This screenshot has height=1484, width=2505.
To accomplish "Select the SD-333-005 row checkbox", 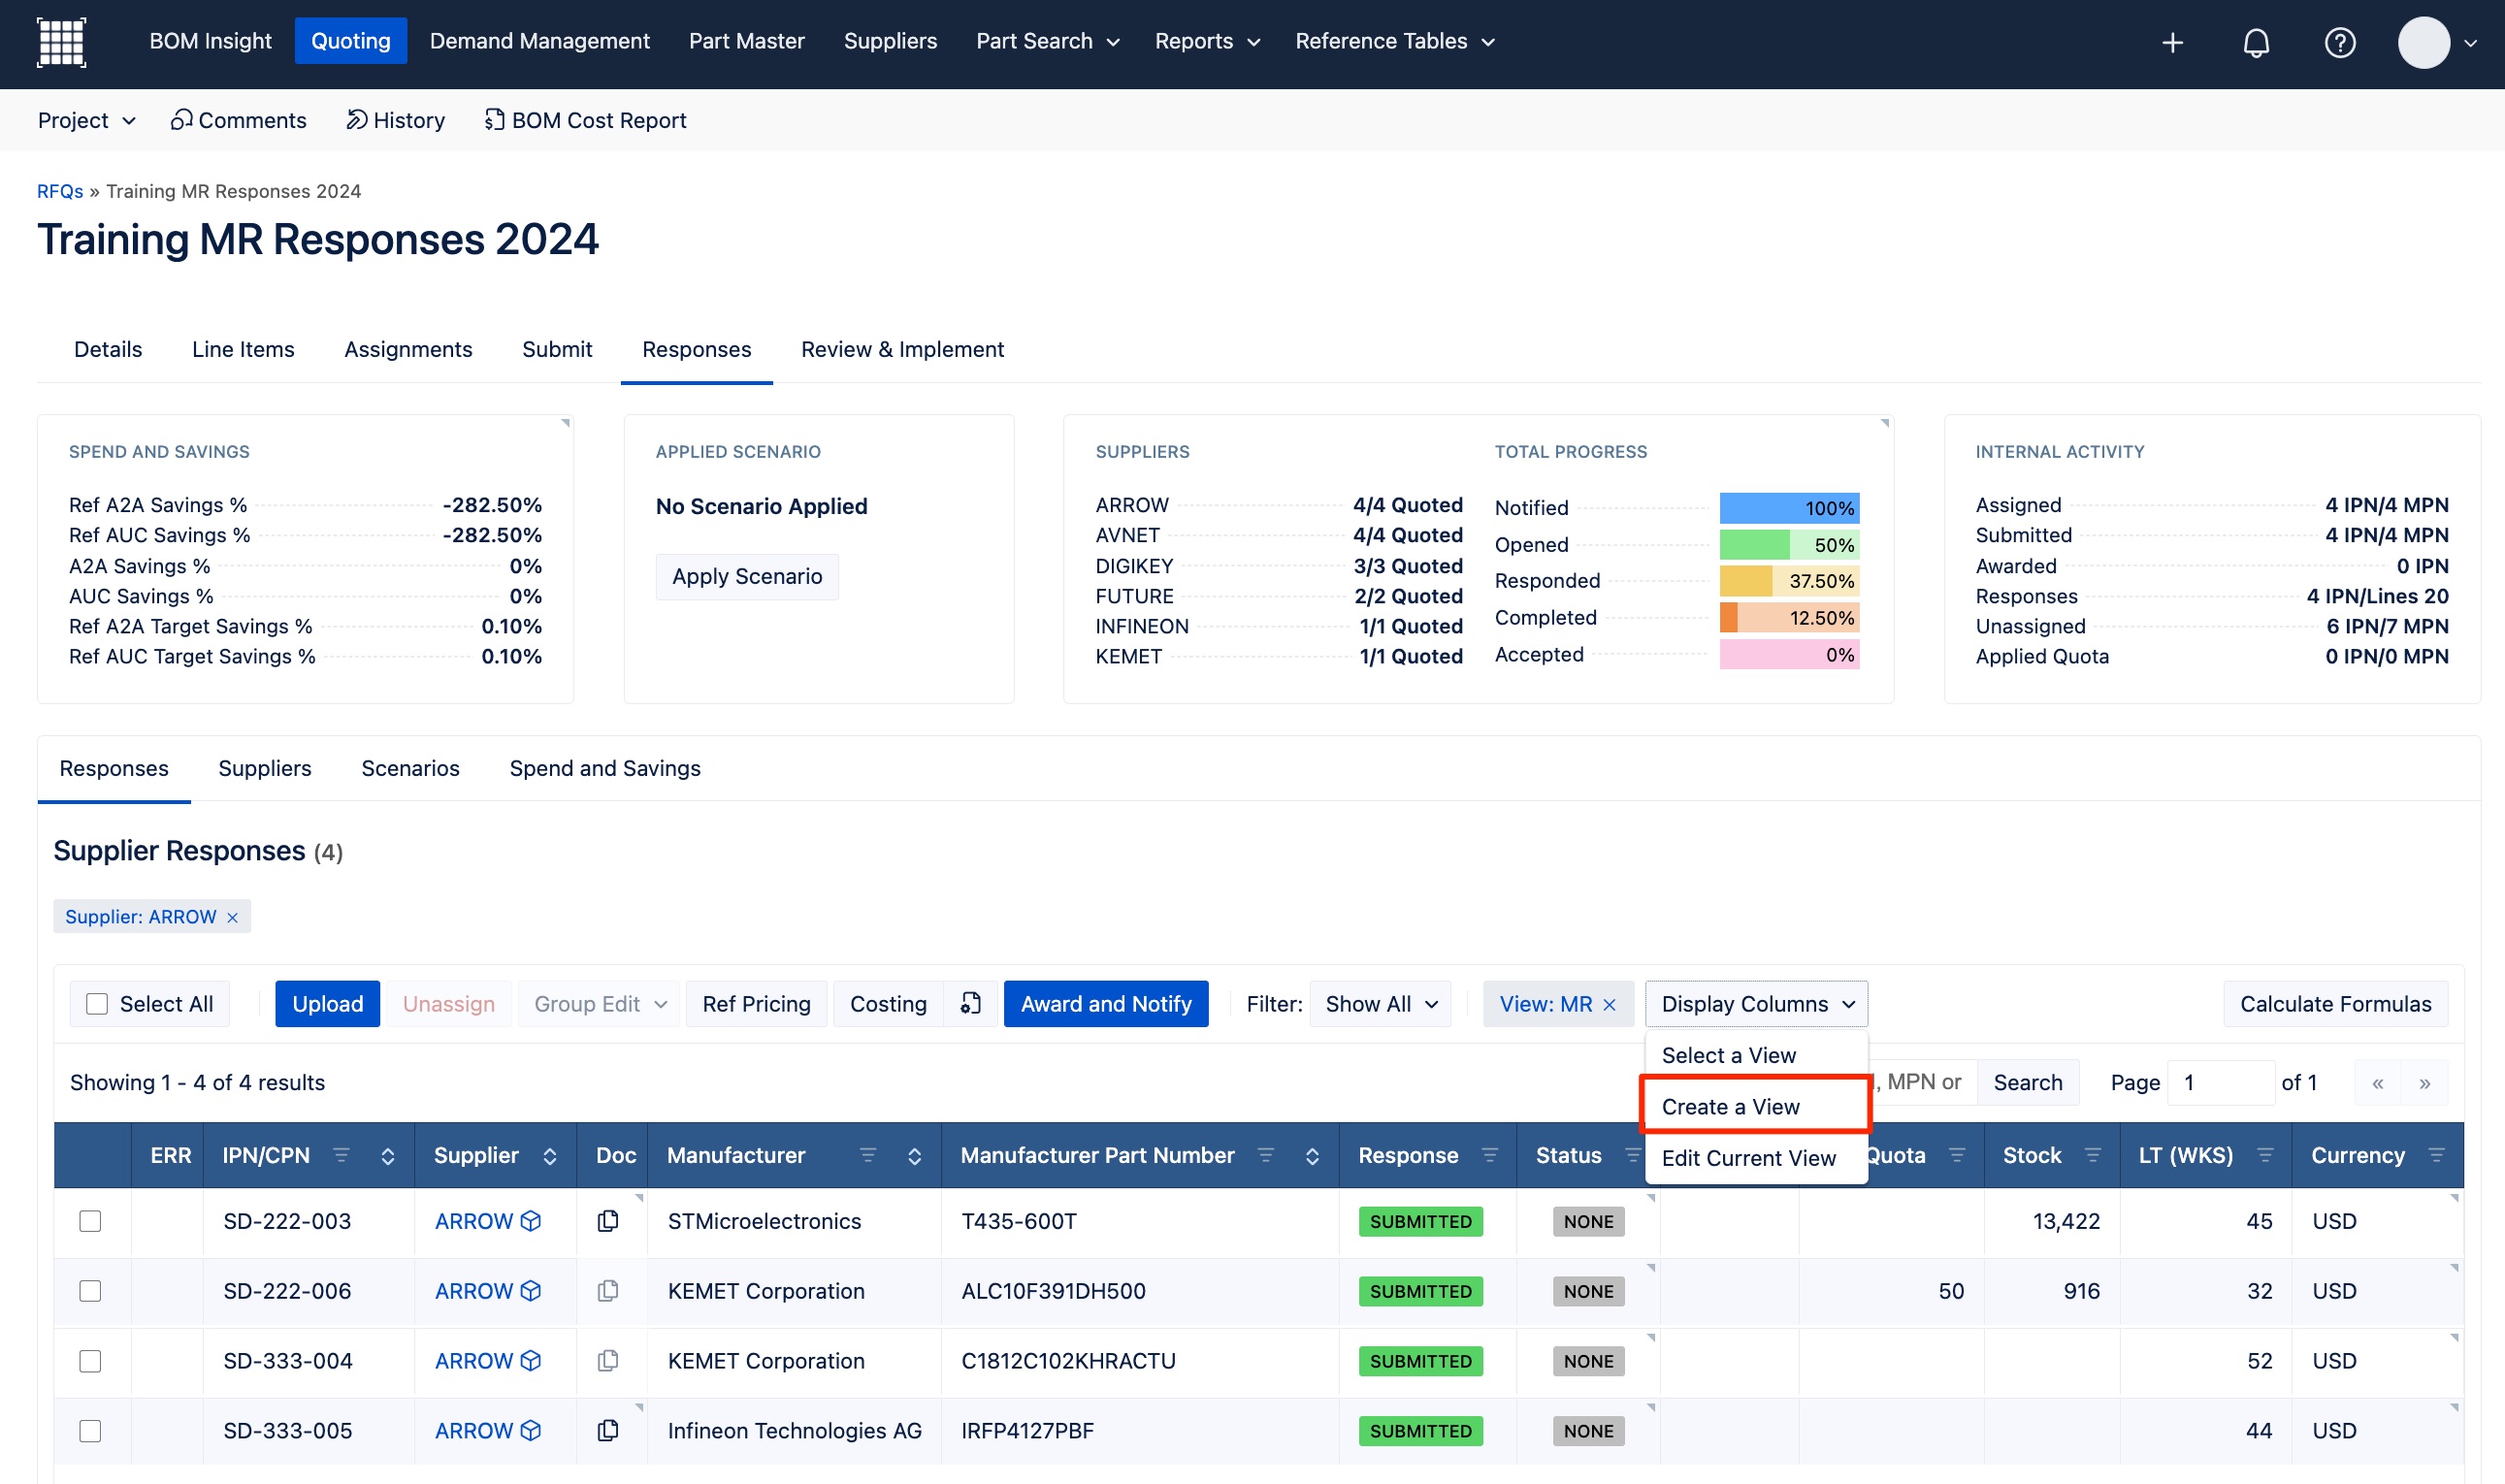I will click(90, 1431).
